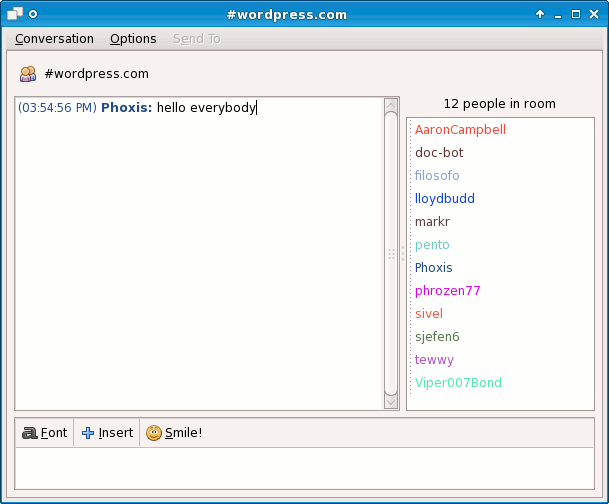The image size is (609, 504).
Task: Click the Phoxis name in chat message
Action: click(126, 108)
